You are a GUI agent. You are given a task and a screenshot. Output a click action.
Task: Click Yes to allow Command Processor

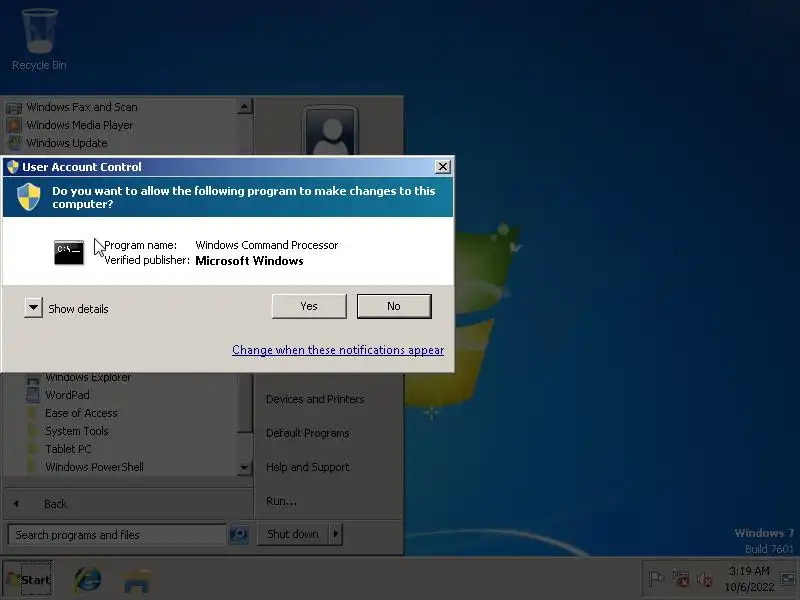tap(309, 306)
